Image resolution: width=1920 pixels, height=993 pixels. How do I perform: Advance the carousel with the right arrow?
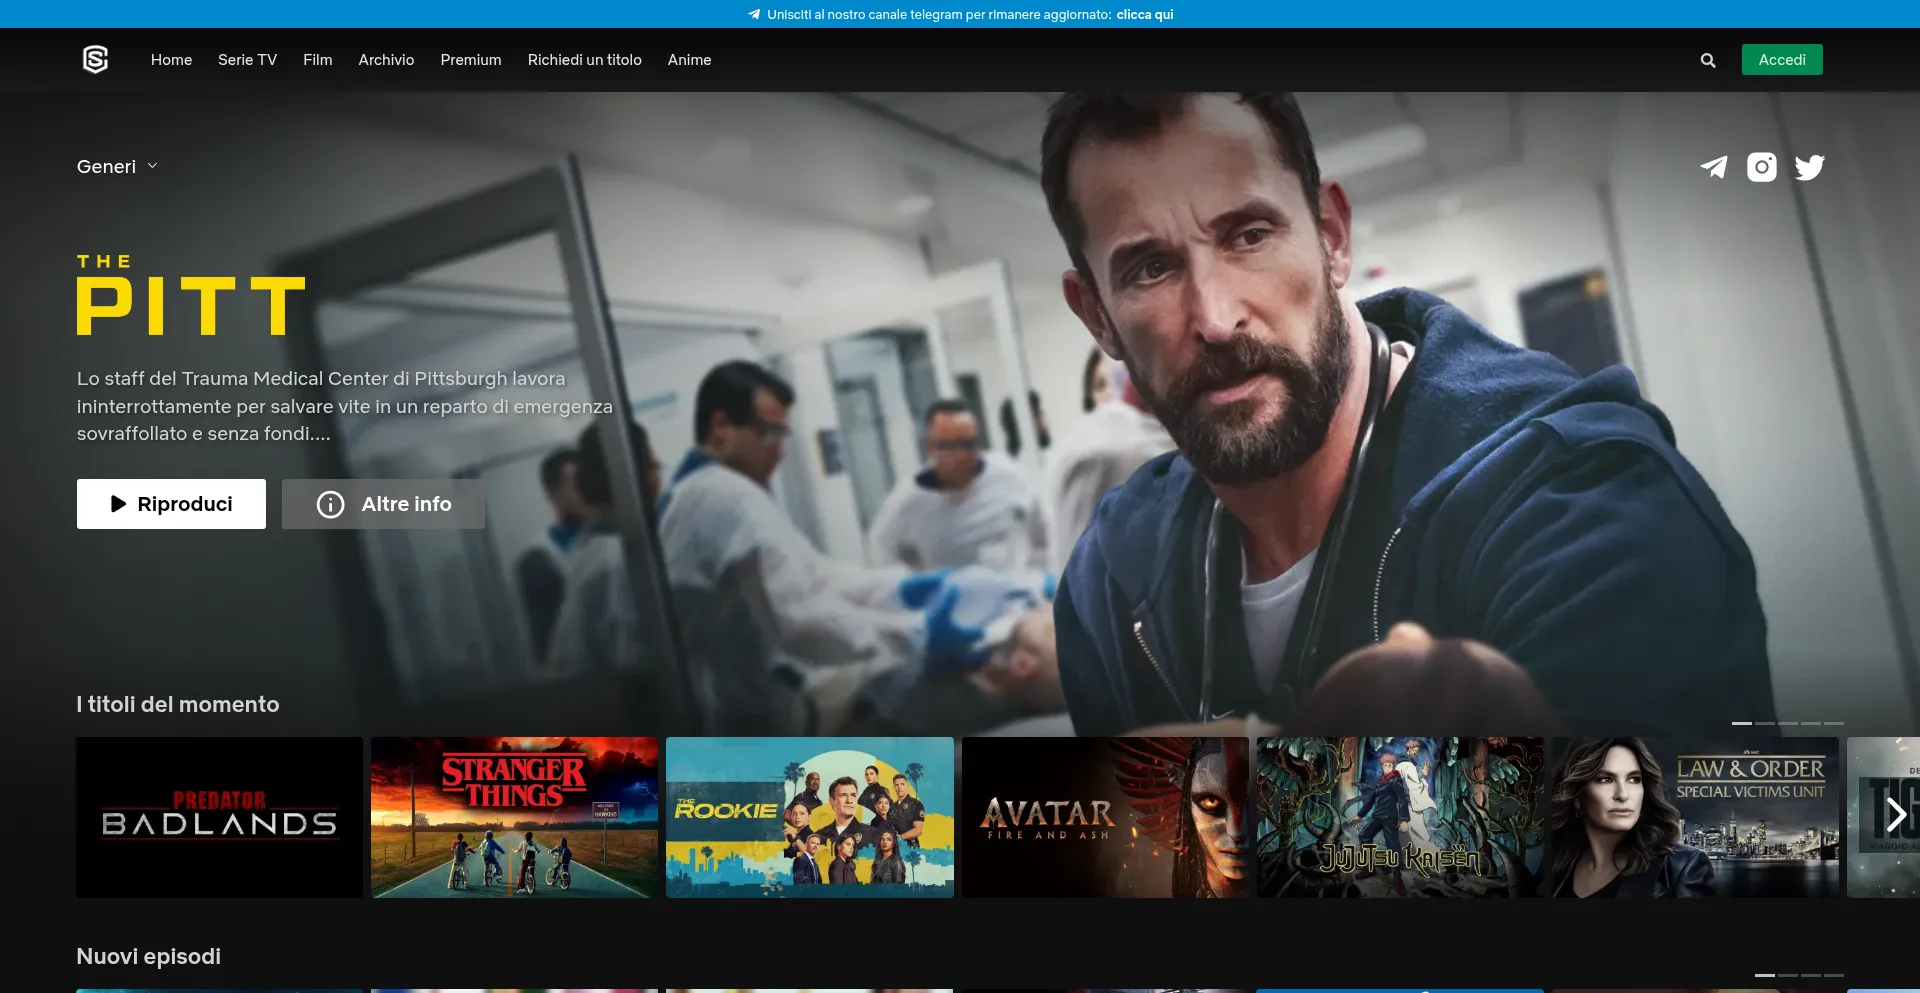(1896, 815)
